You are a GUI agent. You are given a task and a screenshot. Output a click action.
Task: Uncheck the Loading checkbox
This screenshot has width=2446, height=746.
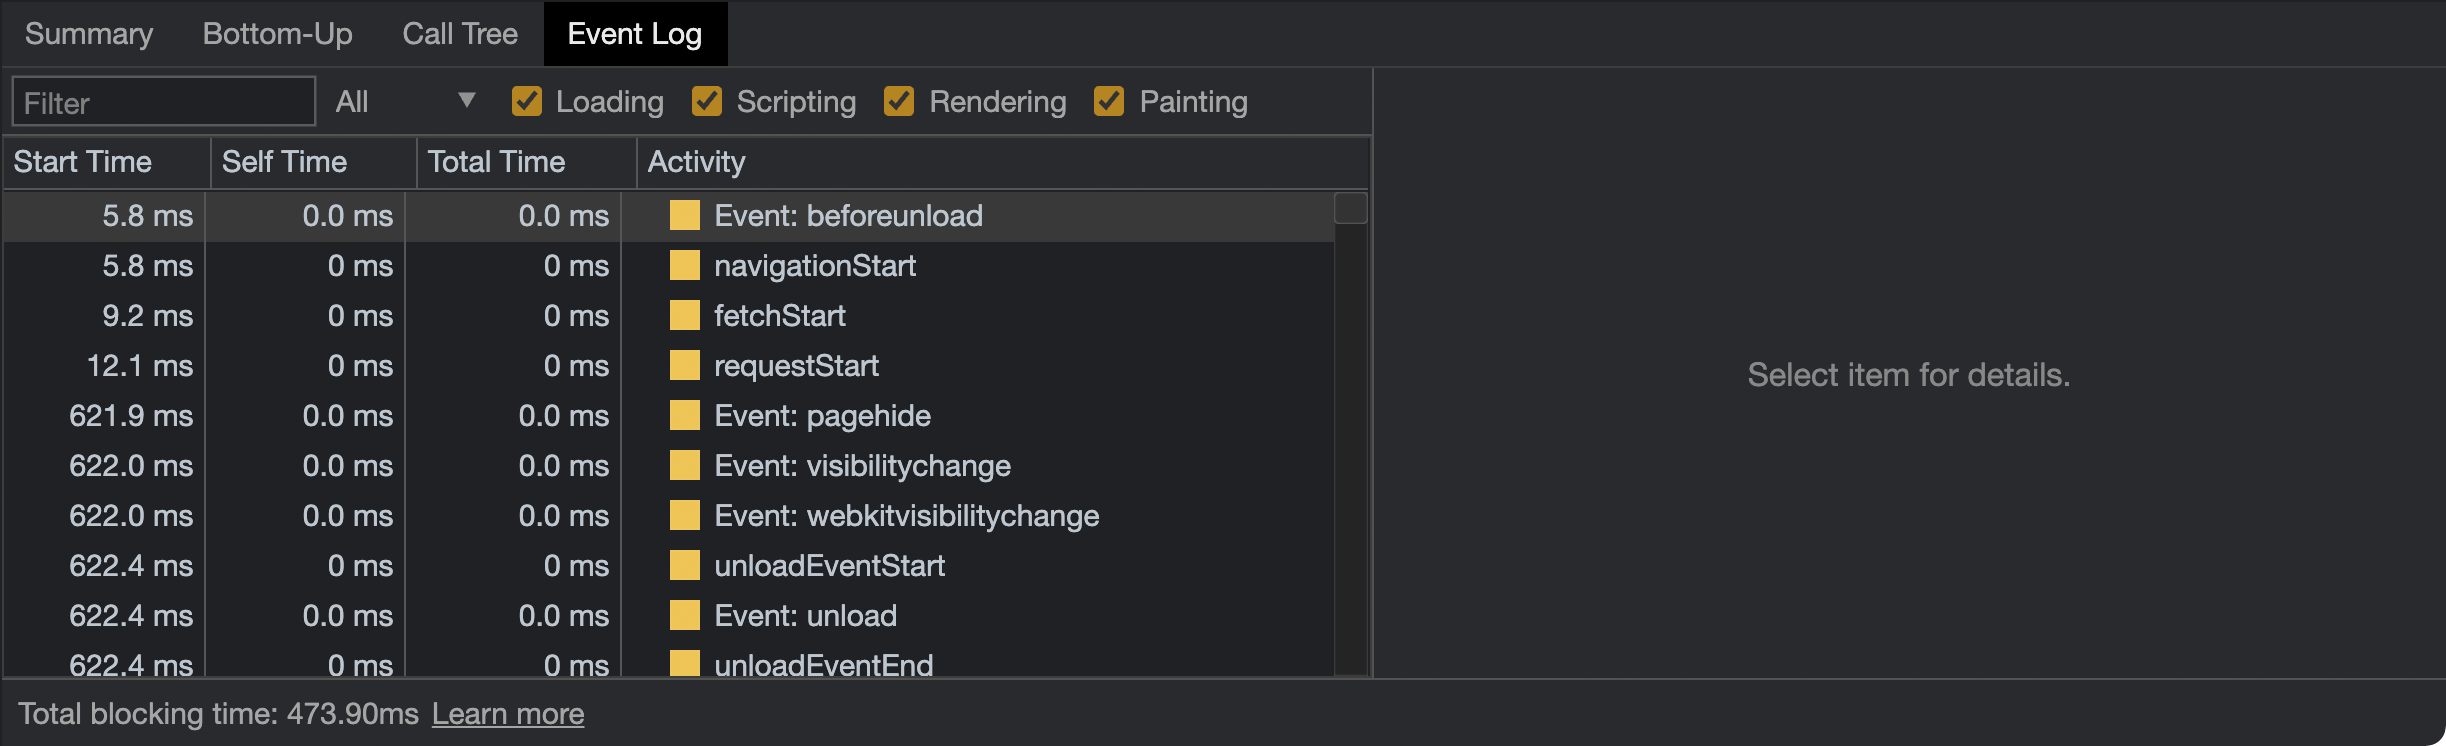coord(526,101)
